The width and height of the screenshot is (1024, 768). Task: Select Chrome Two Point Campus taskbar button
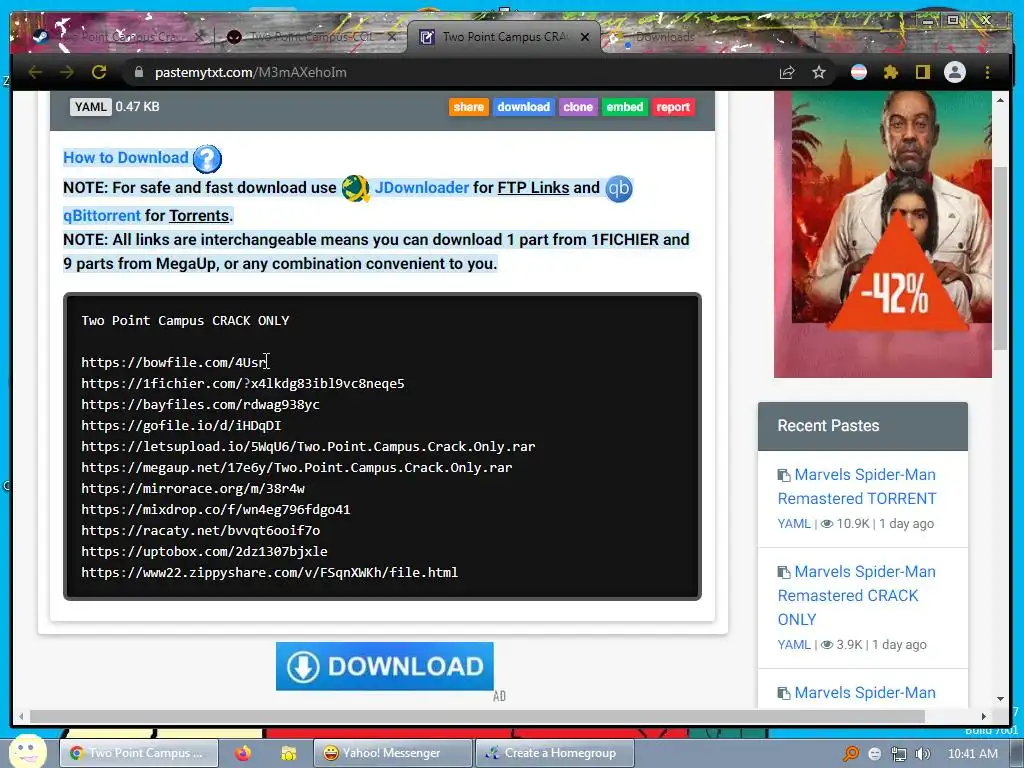click(x=139, y=753)
